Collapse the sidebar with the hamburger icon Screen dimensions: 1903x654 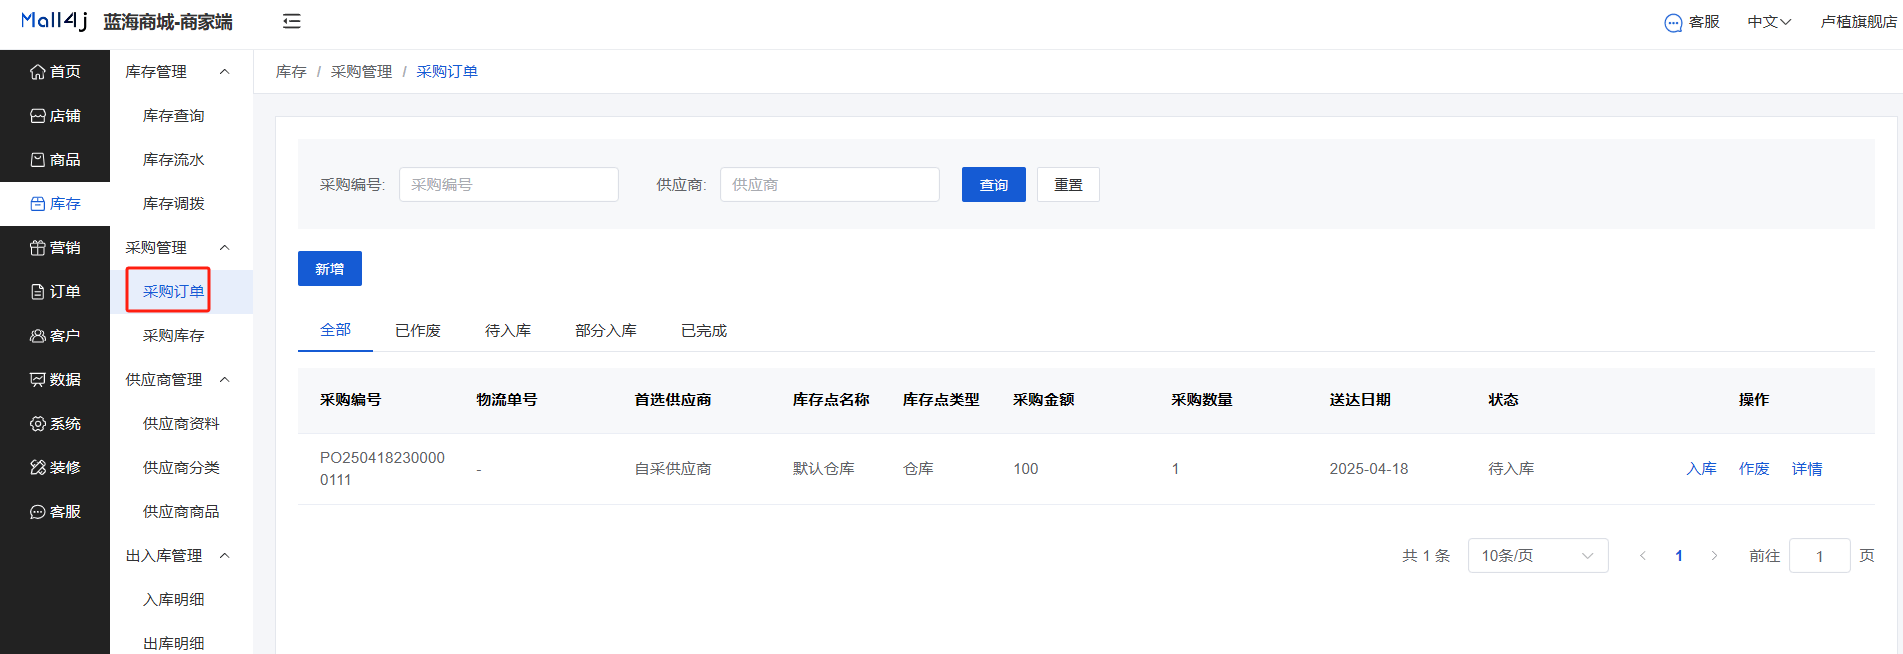click(291, 21)
